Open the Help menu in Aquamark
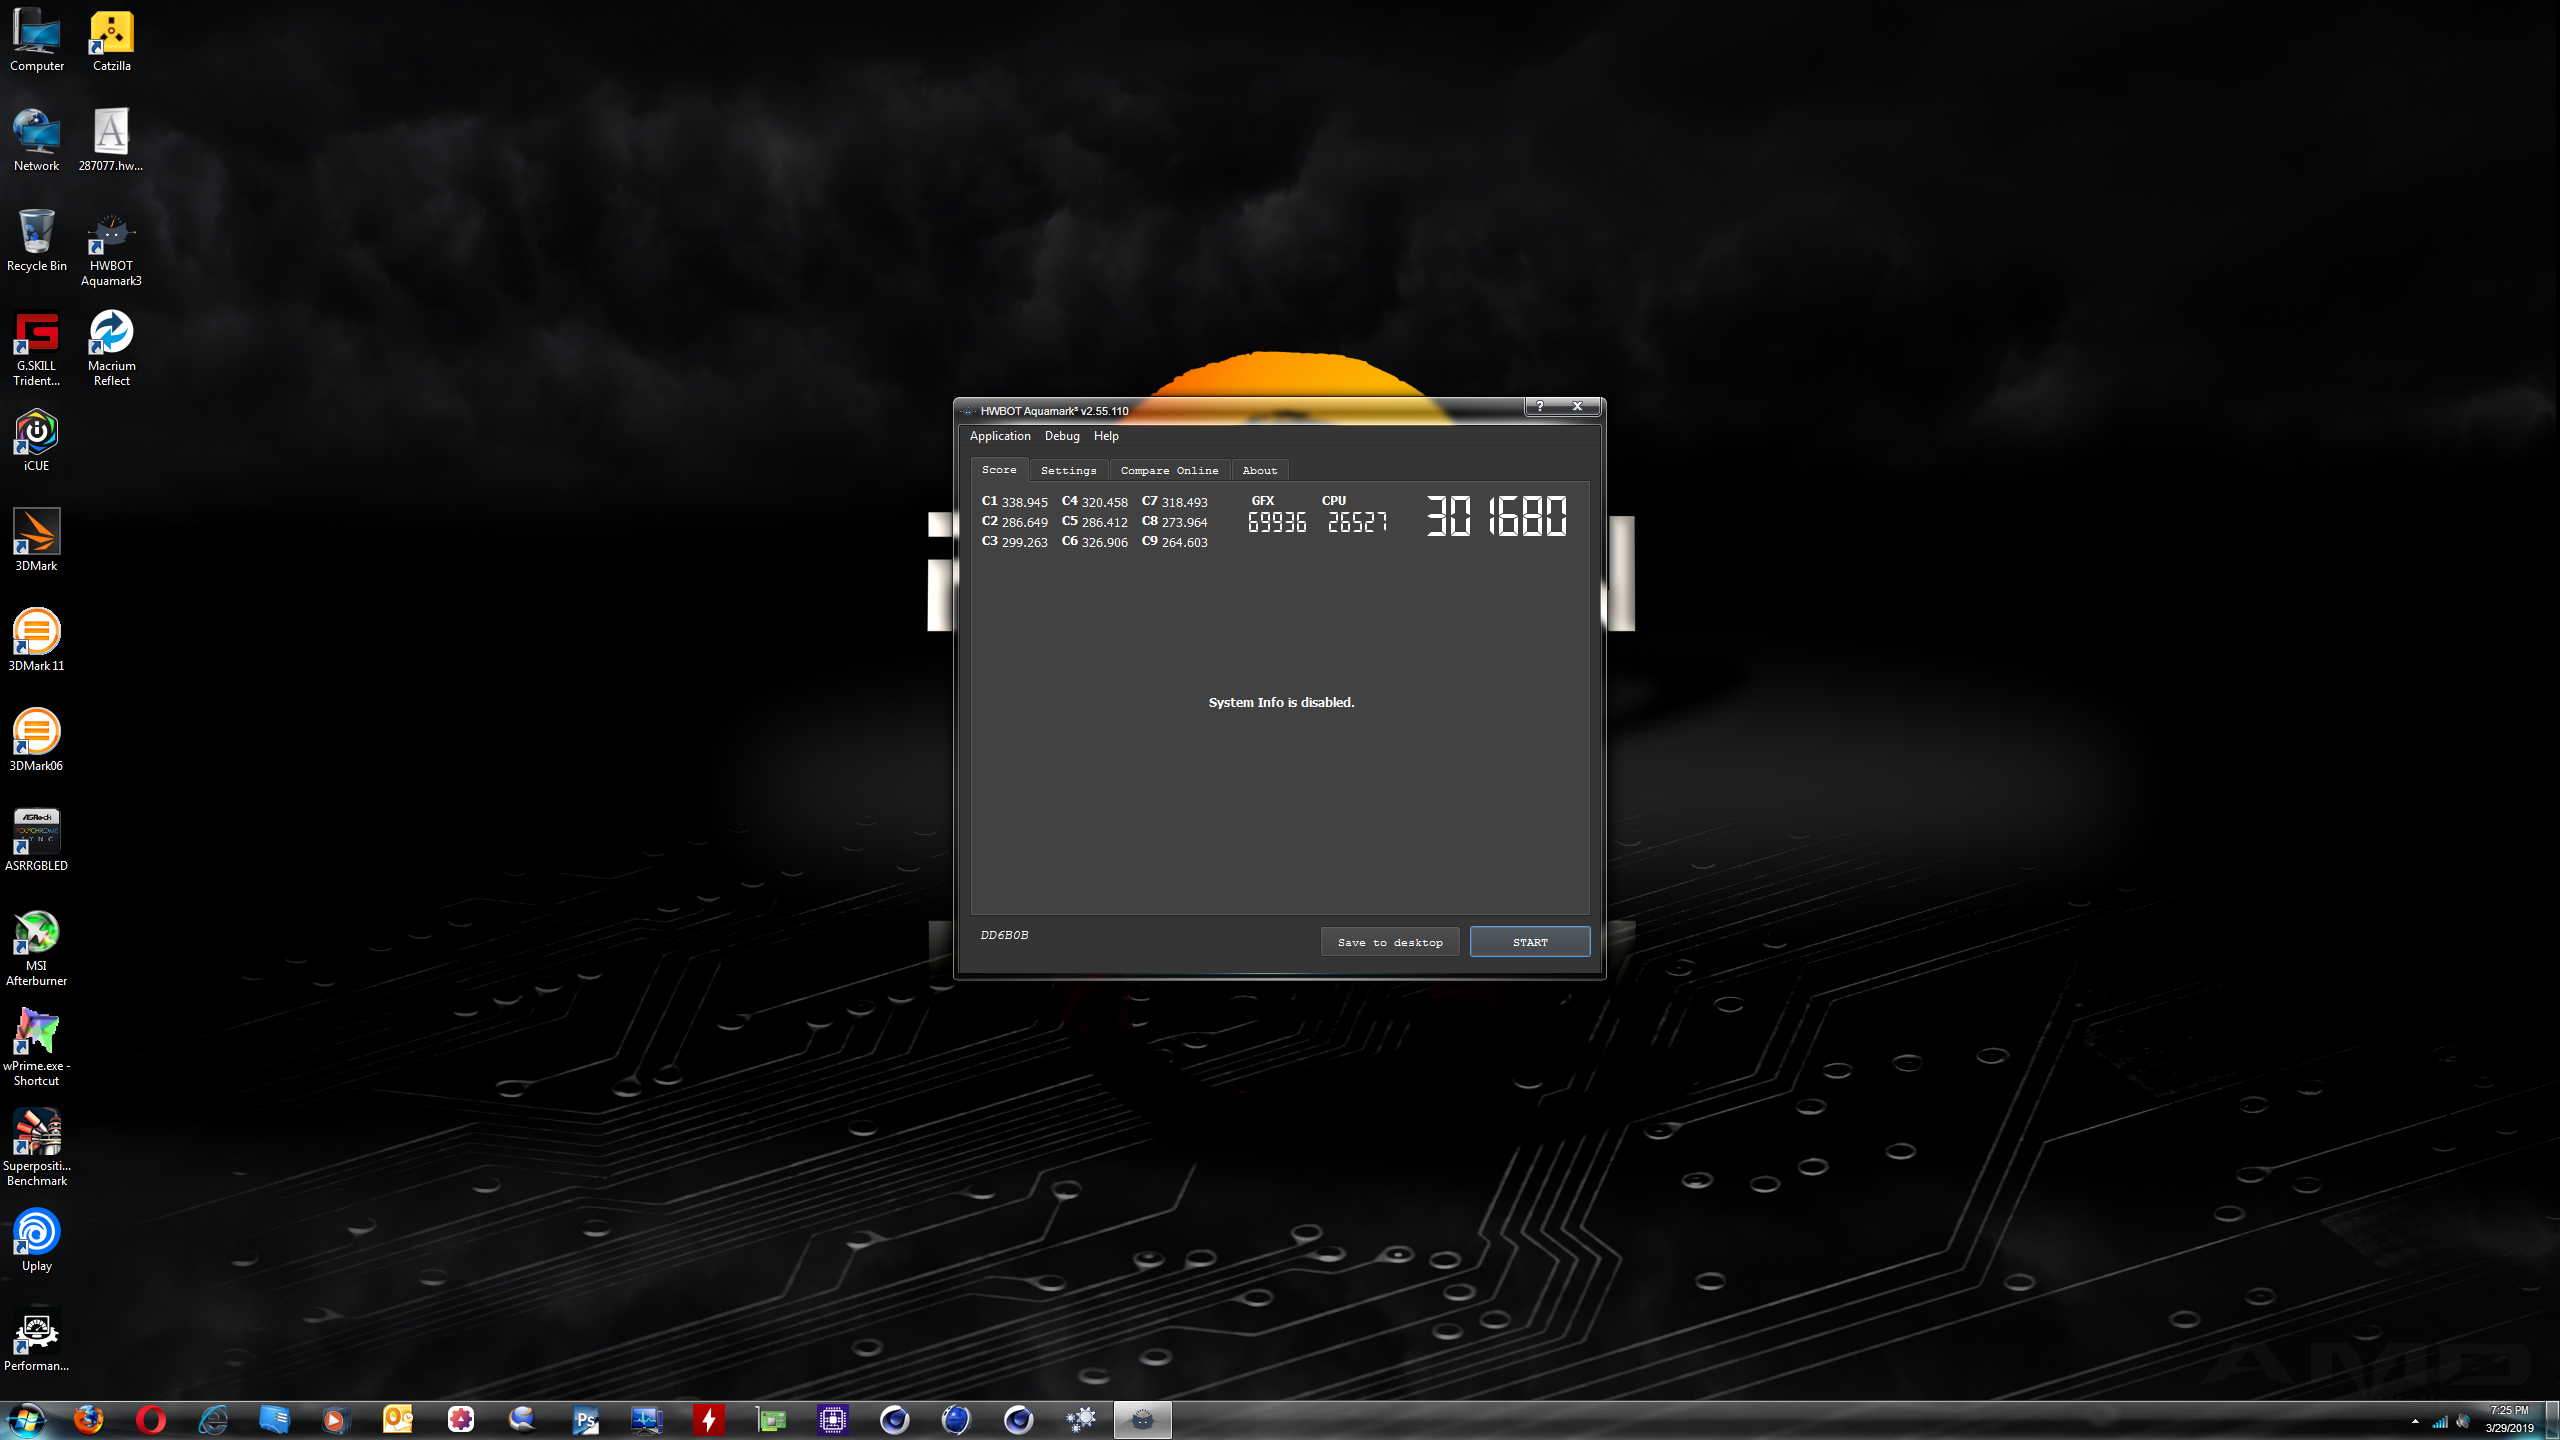The height and width of the screenshot is (1440, 2560). [x=1106, y=436]
